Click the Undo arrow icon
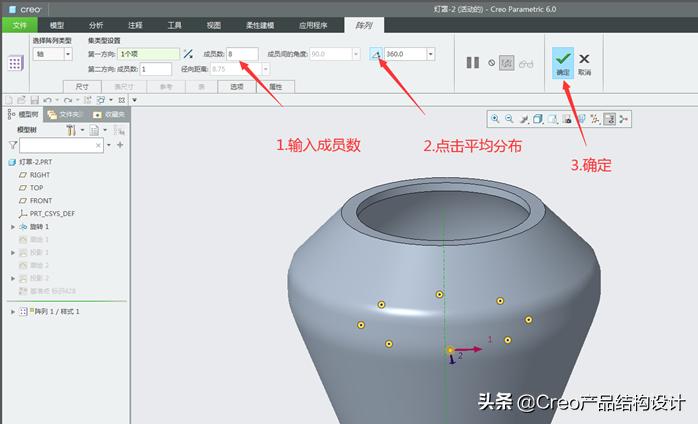698x424 pixels. click(x=47, y=100)
